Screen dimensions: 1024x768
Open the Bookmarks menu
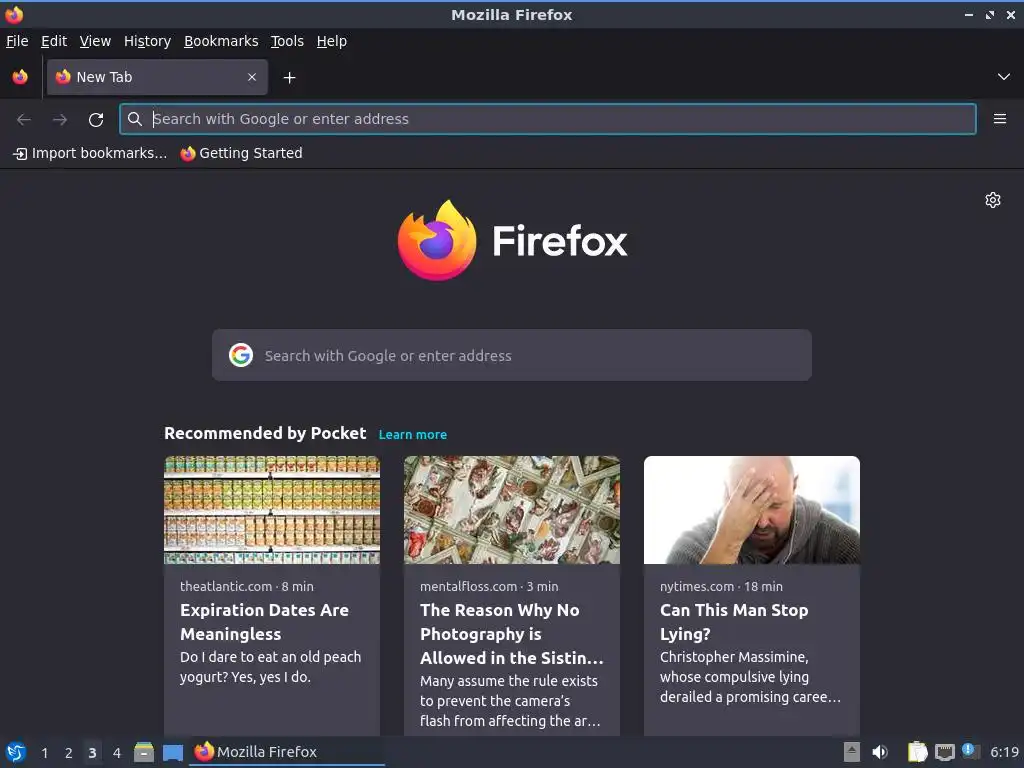coord(221,41)
